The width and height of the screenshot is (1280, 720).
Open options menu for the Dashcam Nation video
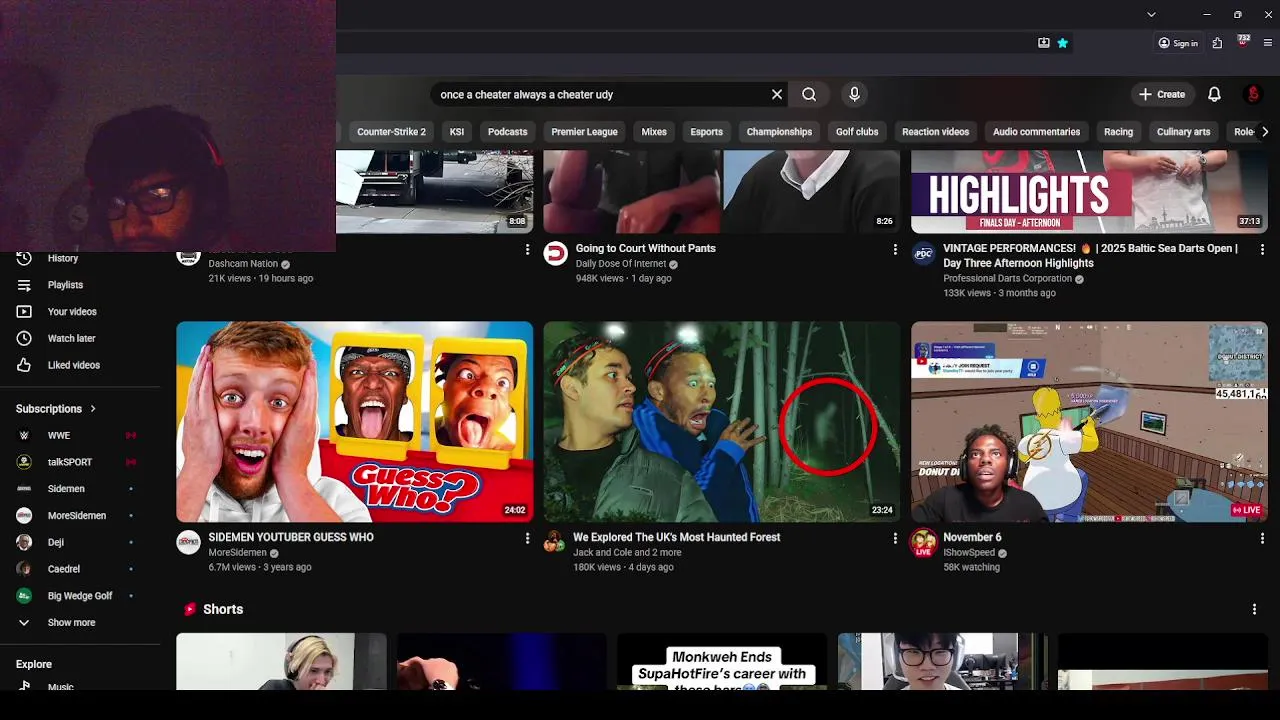pyautogui.click(x=527, y=249)
